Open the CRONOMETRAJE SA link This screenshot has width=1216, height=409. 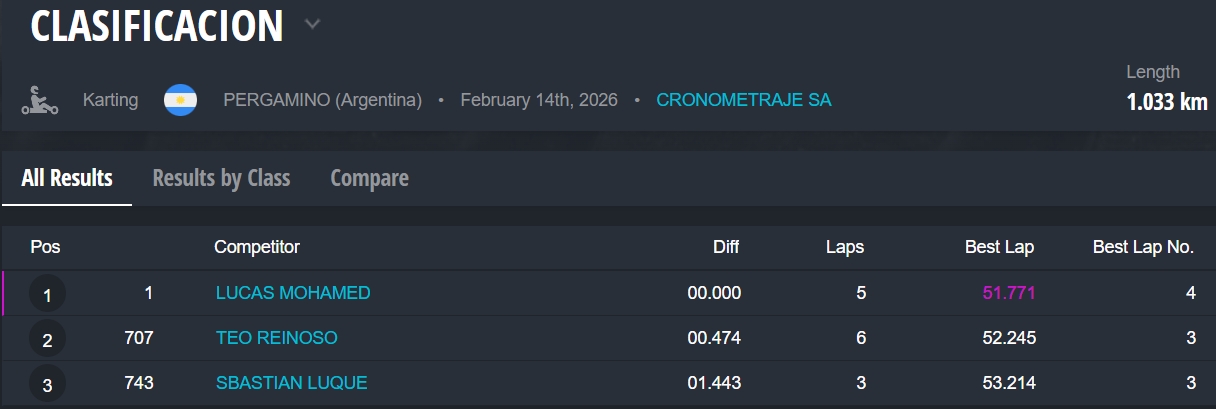(x=743, y=100)
